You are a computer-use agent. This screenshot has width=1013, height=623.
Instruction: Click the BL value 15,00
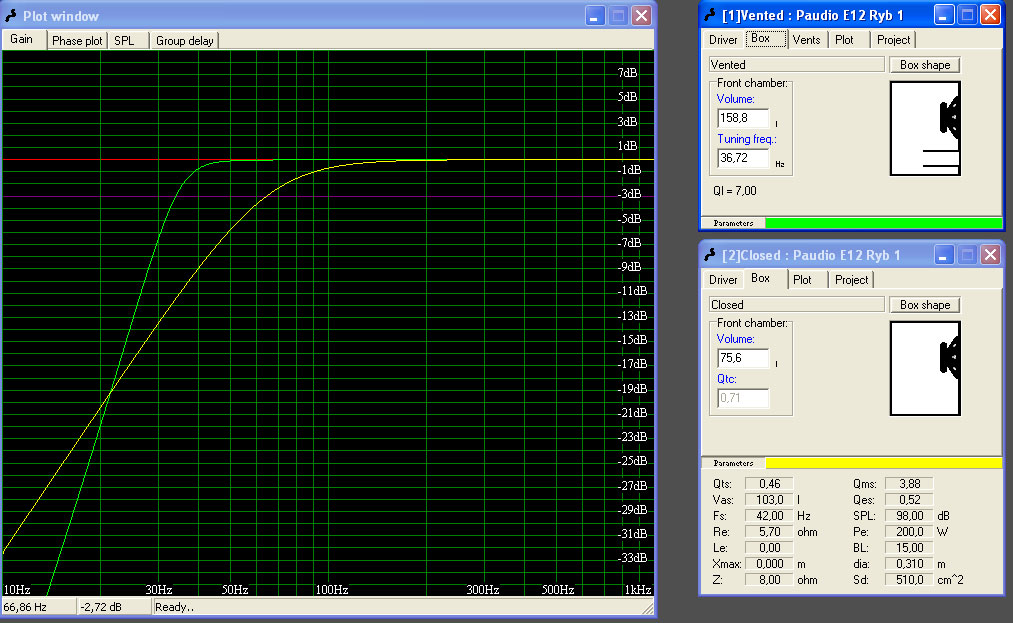(x=908, y=548)
